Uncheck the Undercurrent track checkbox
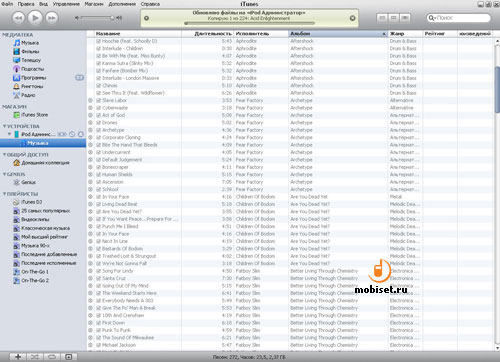Screen dimensions: 500x362 (x=98, y=152)
